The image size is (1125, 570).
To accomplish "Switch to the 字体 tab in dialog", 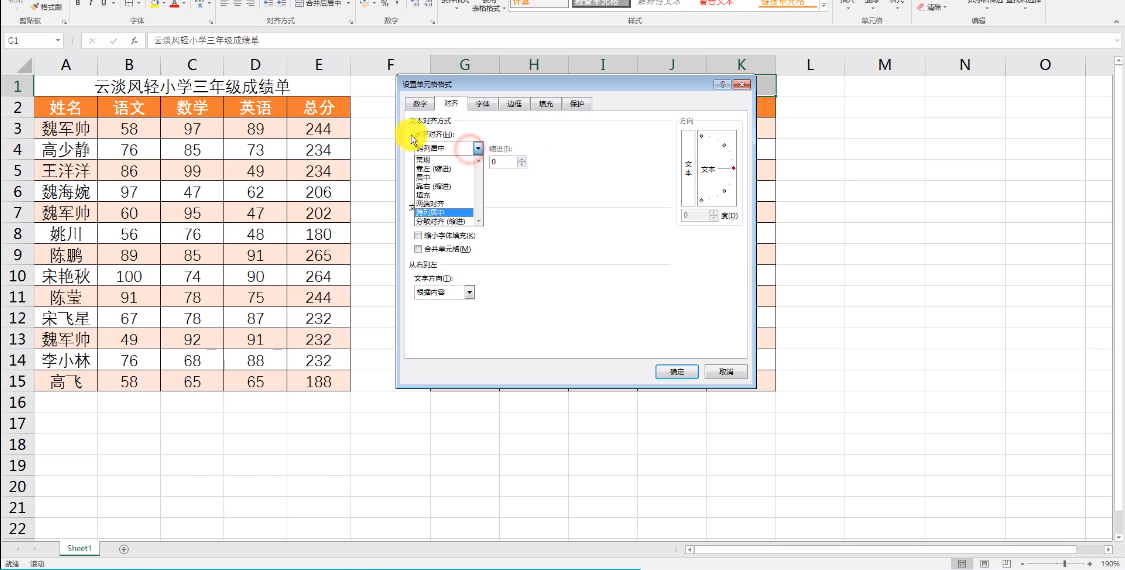I will tap(482, 104).
